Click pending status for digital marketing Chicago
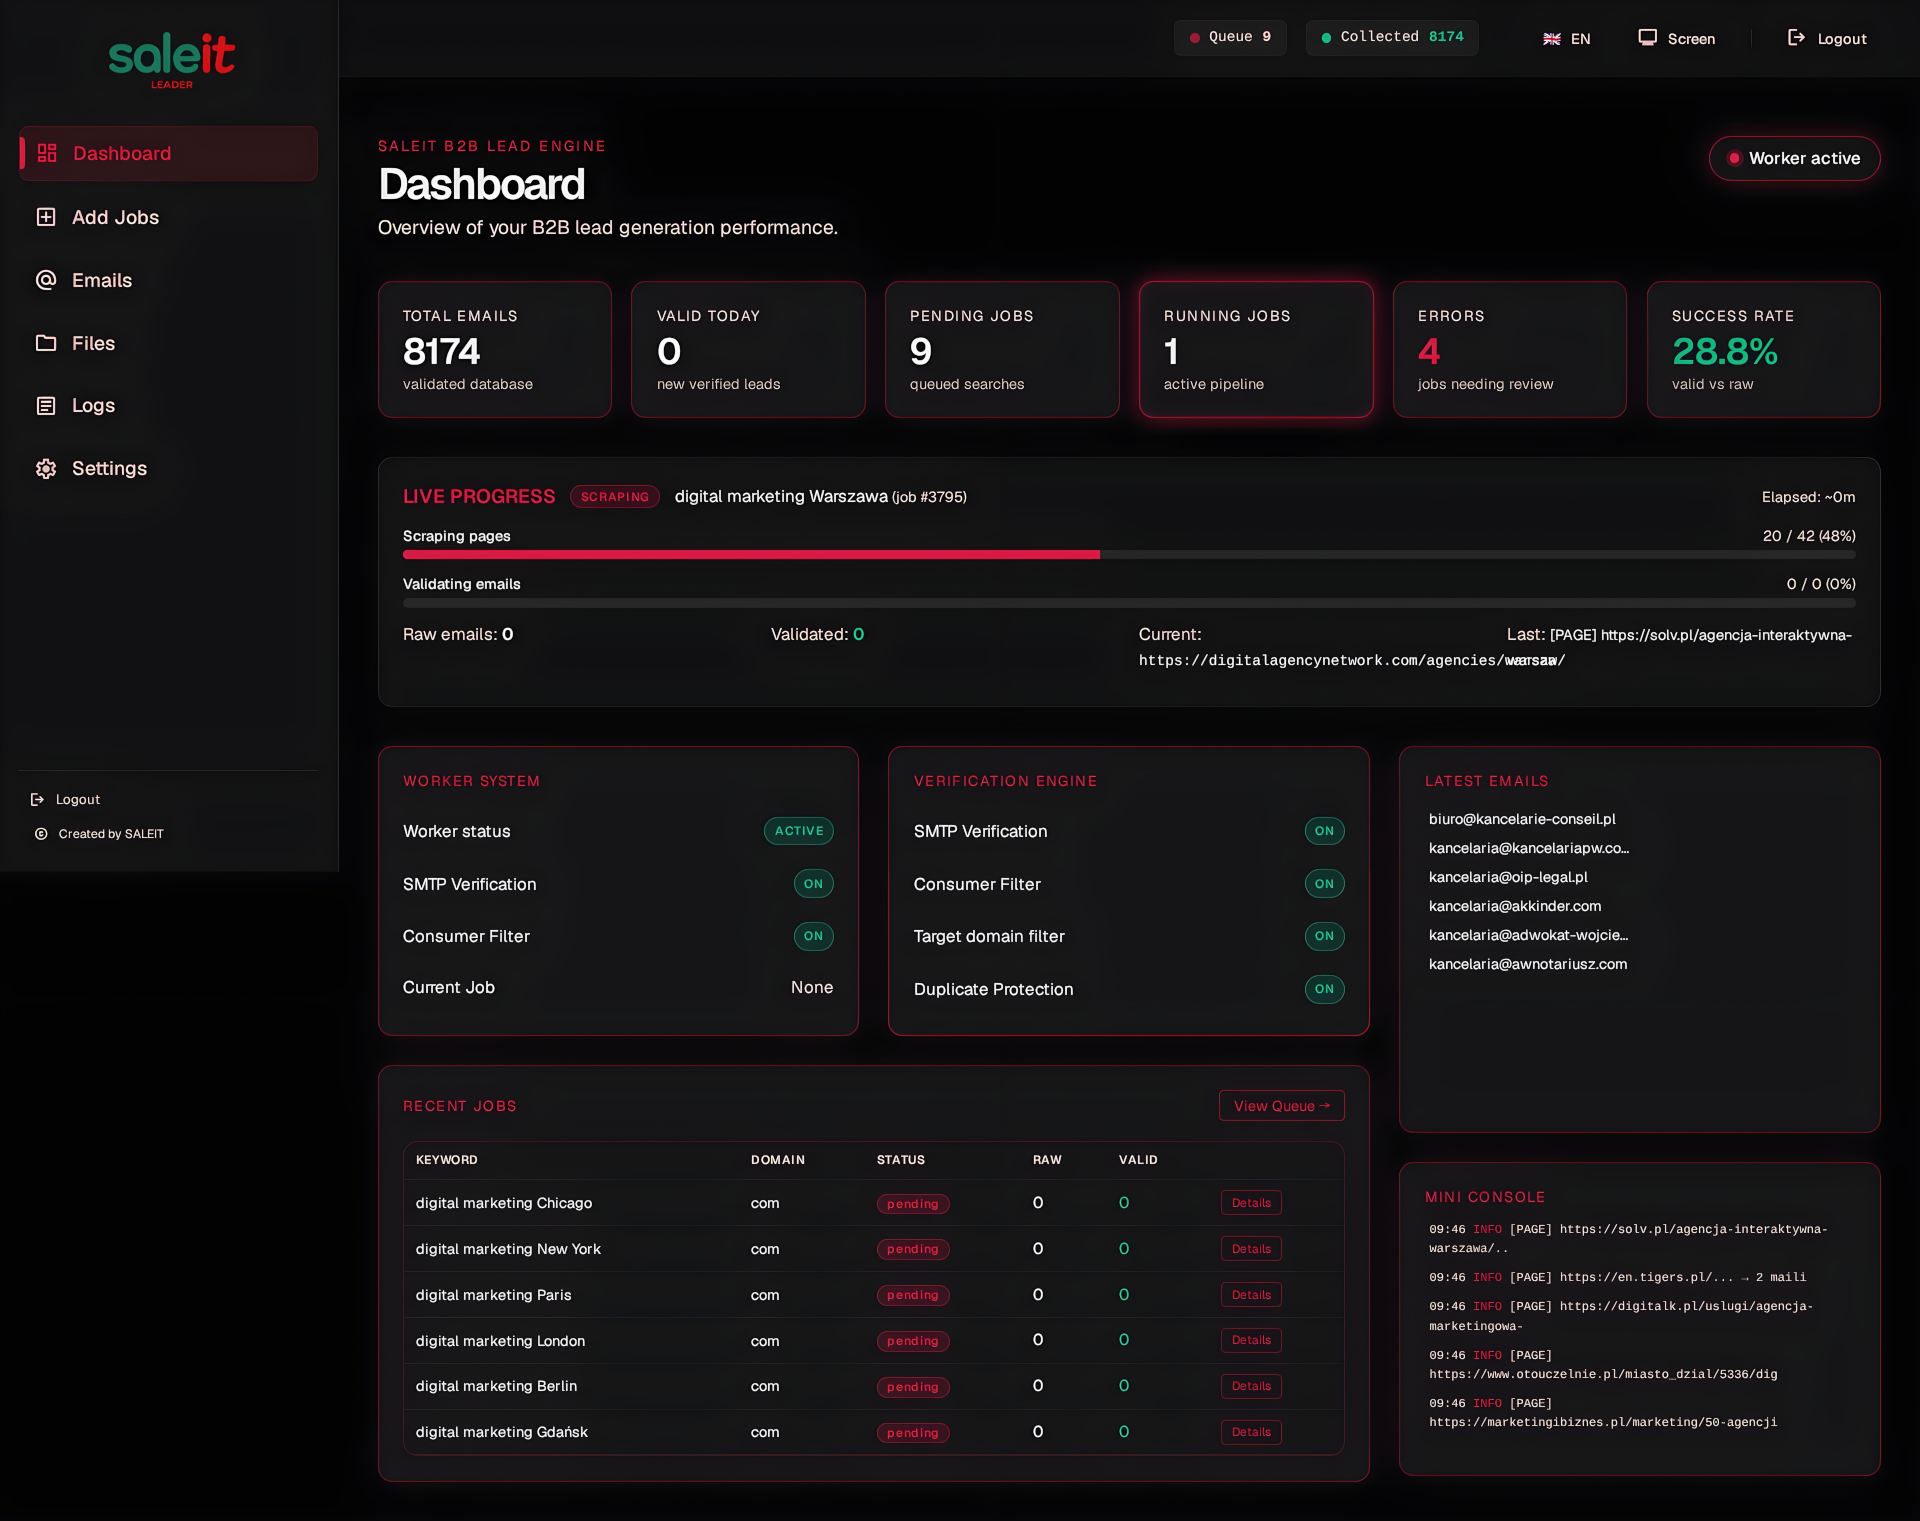Screen dimensions: 1920x1521 click(x=913, y=1204)
